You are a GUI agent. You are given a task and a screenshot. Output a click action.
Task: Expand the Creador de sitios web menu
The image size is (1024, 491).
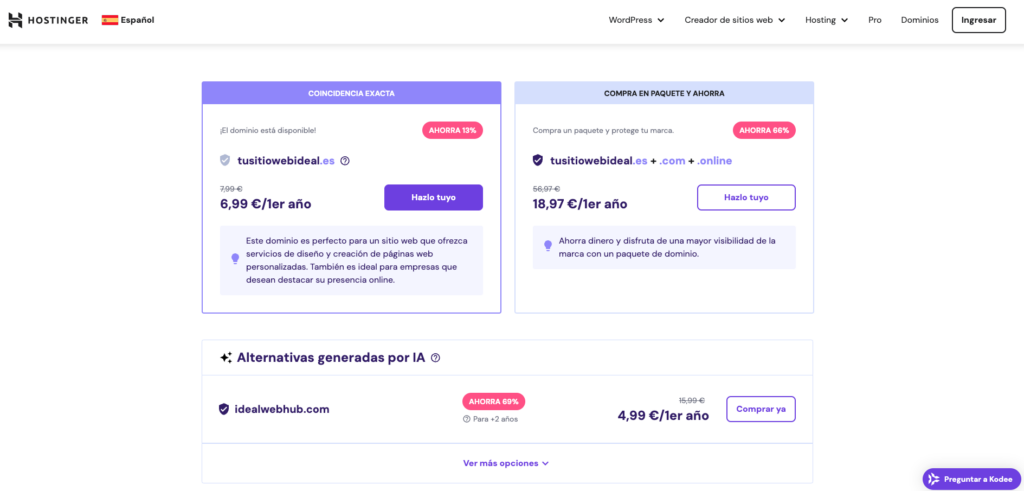[734, 20]
